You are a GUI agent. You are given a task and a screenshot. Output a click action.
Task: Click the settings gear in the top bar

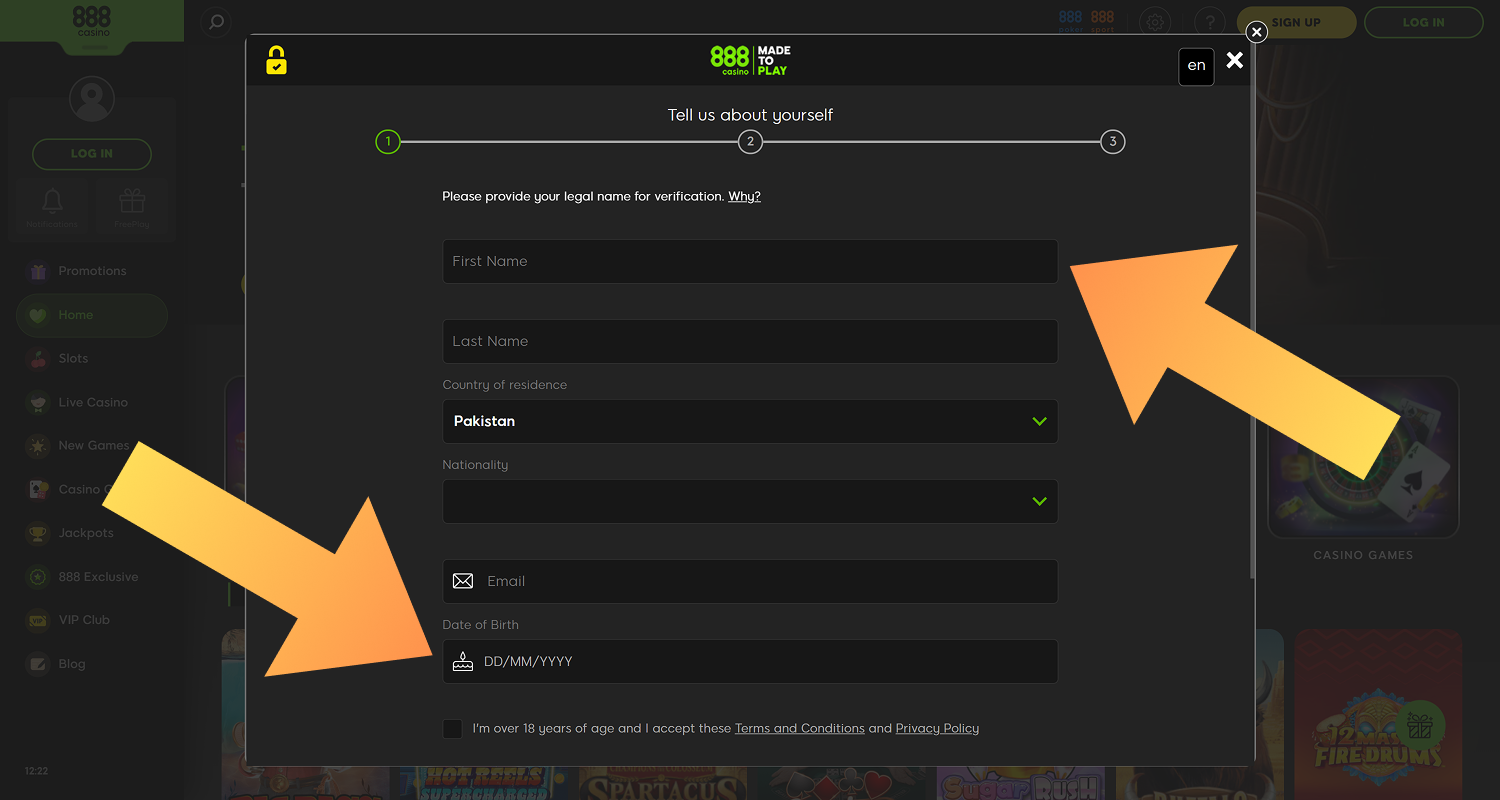pyautogui.click(x=1155, y=21)
